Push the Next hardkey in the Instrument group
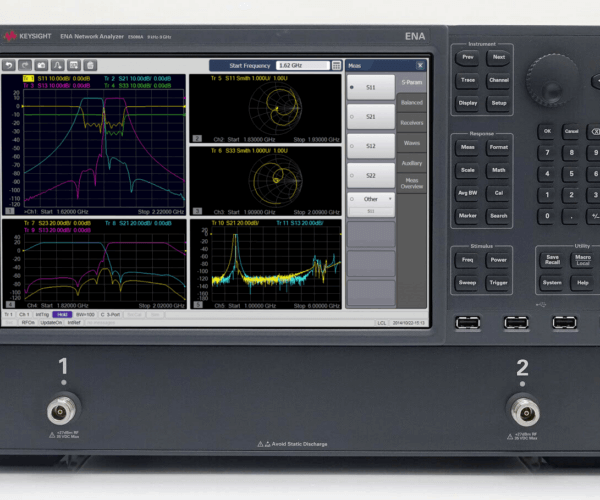The height and width of the screenshot is (500, 600). tap(499, 57)
